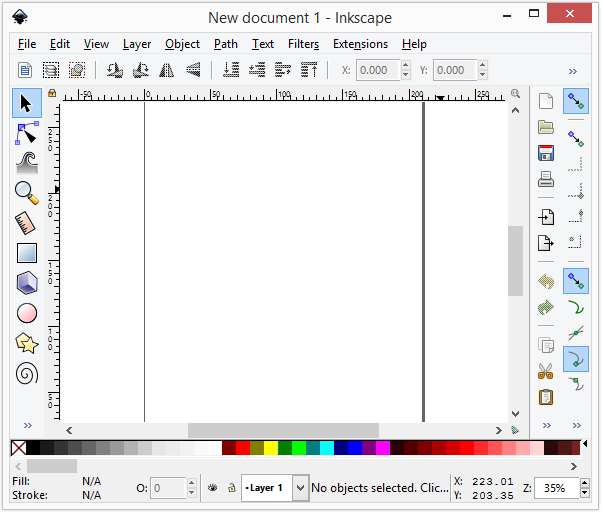This screenshot has width=604, height=512.
Task: Select the Ellipse circle tool
Action: pyautogui.click(x=27, y=313)
